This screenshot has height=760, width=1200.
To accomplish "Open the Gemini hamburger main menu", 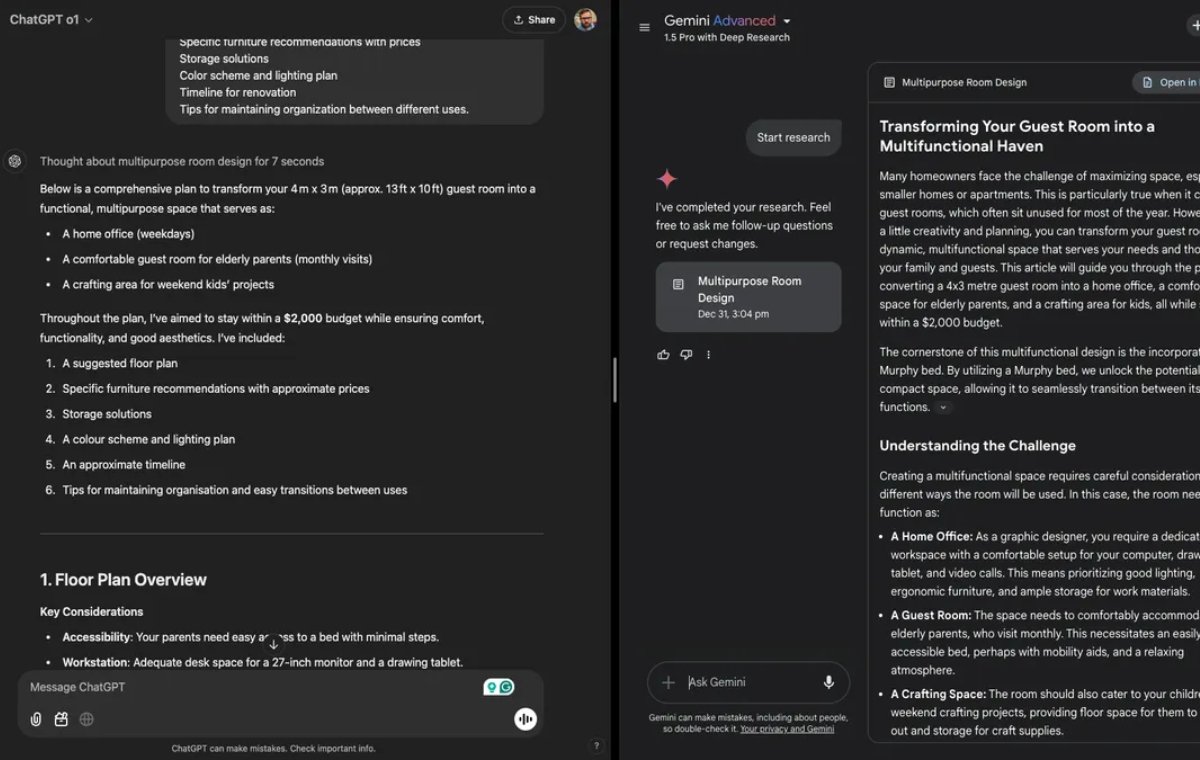I will pyautogui.click(x=645, y=27).
